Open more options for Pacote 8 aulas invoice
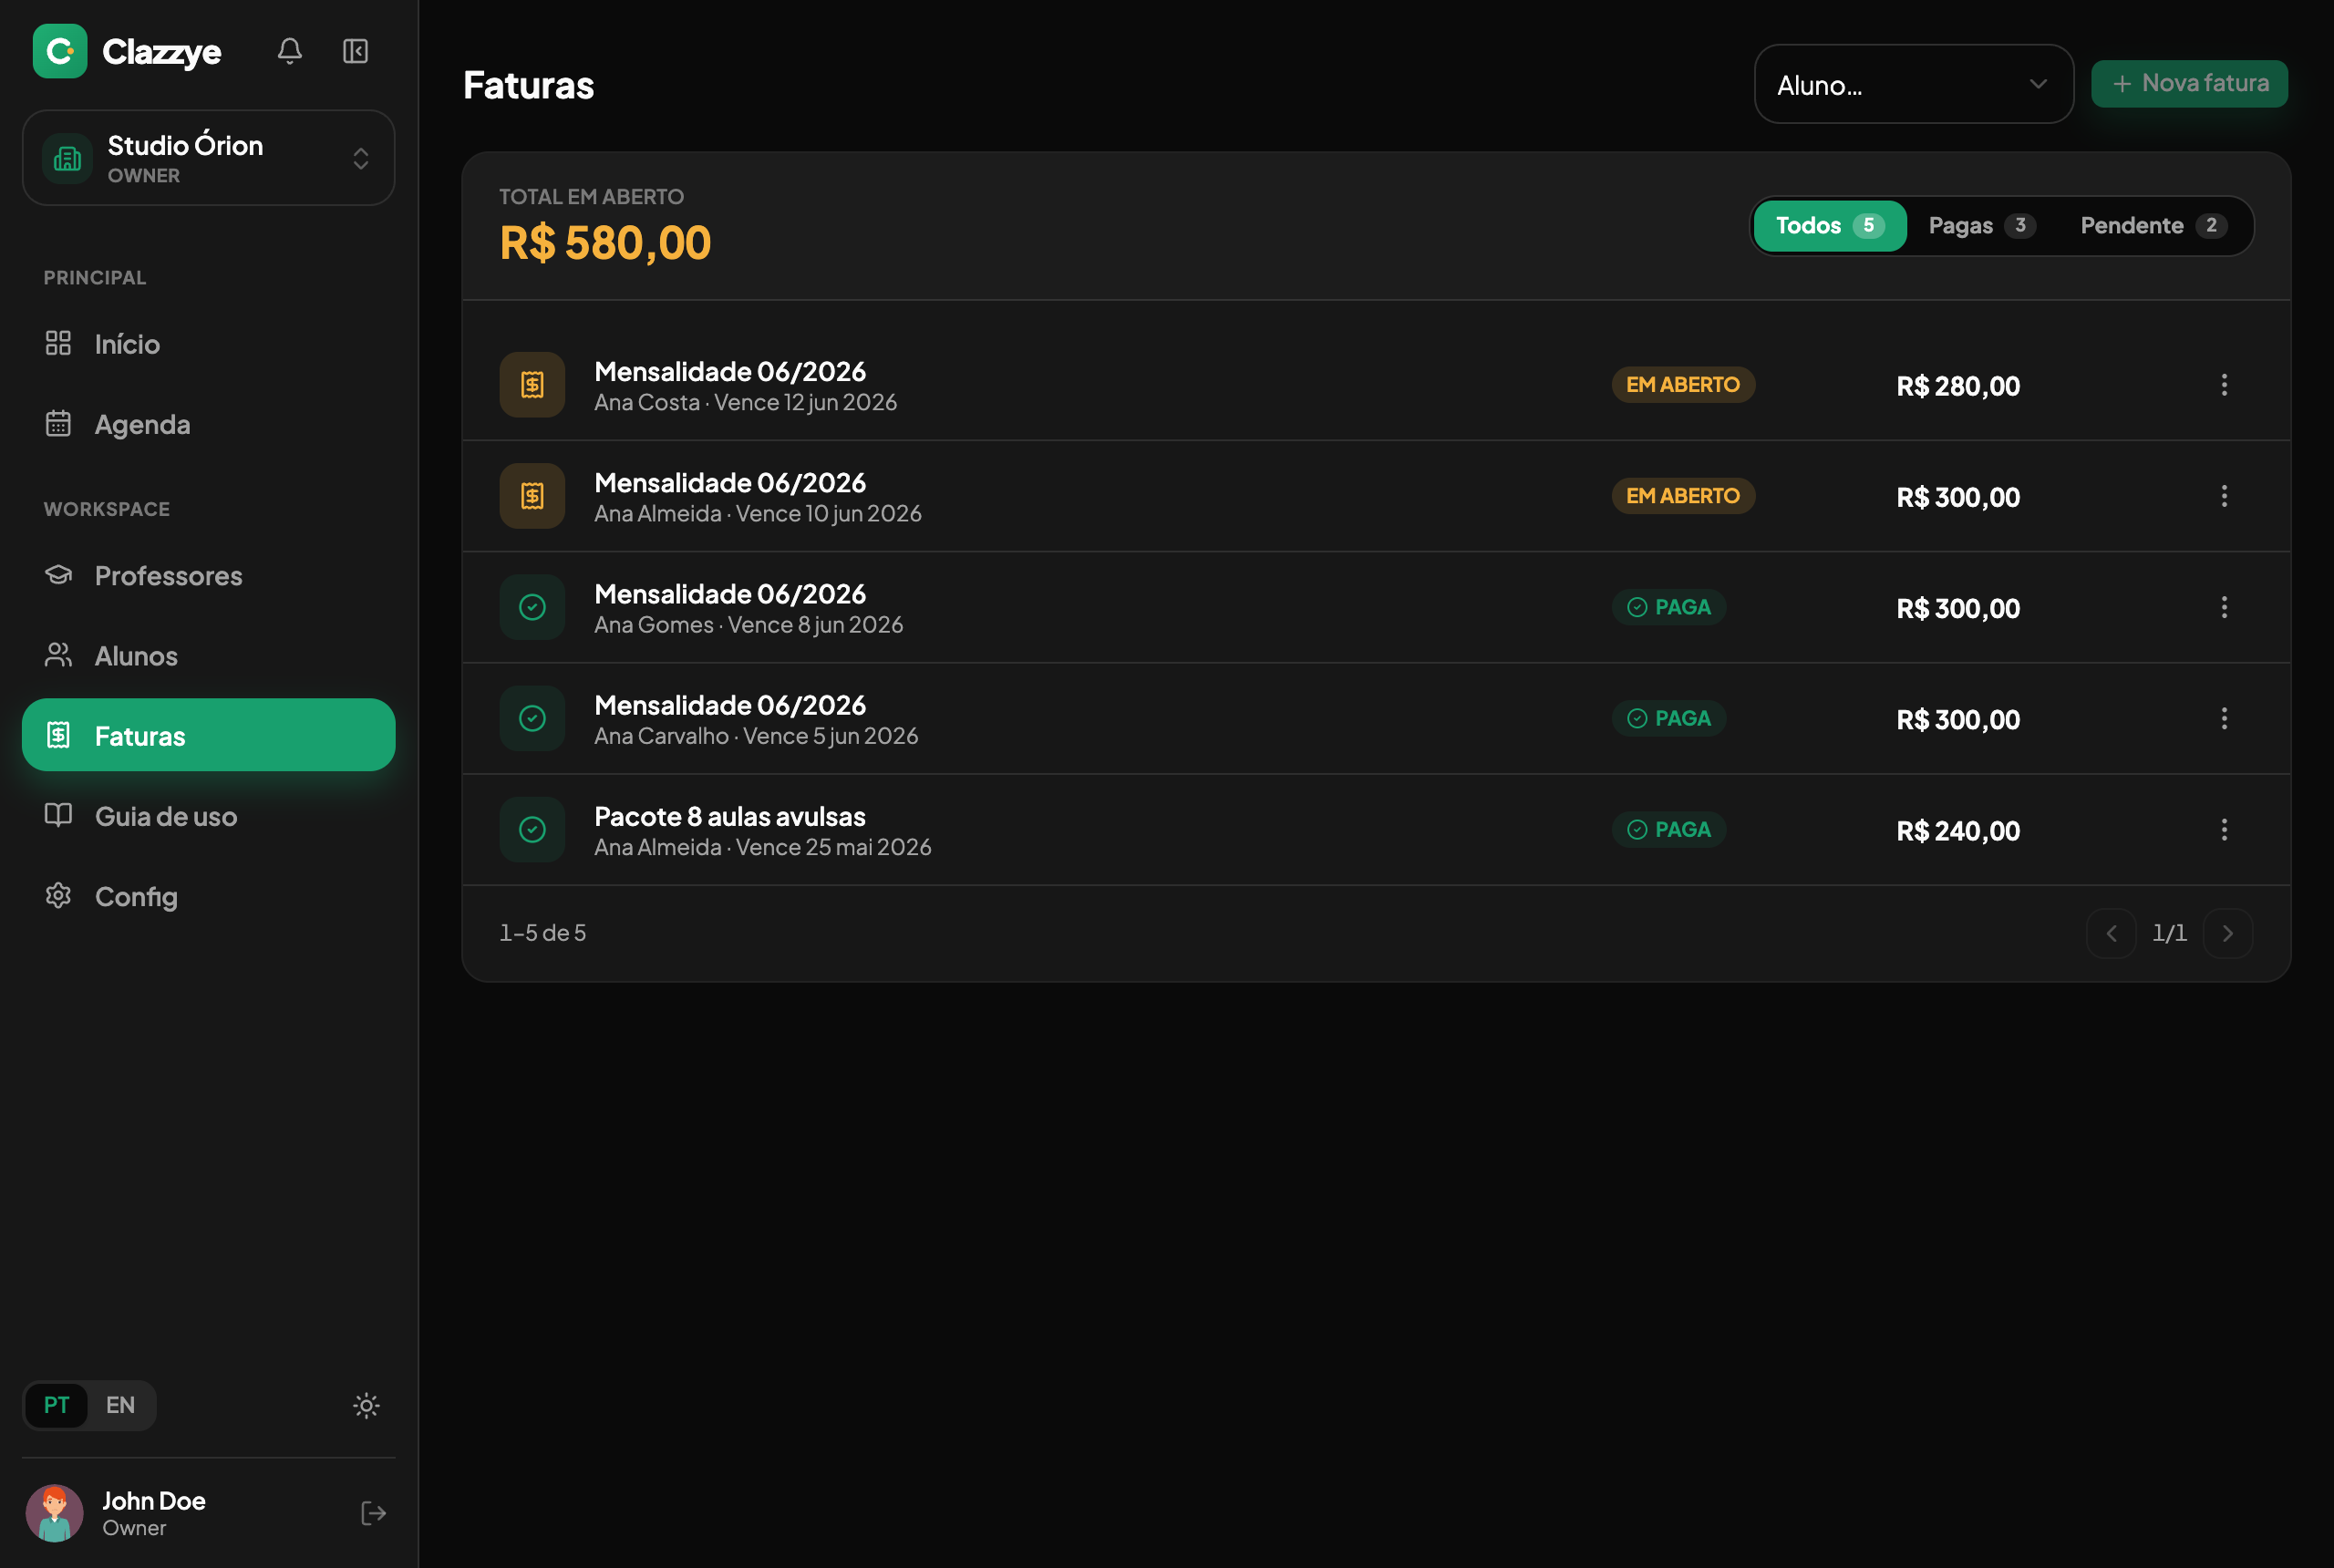 tap(2223, 829)
